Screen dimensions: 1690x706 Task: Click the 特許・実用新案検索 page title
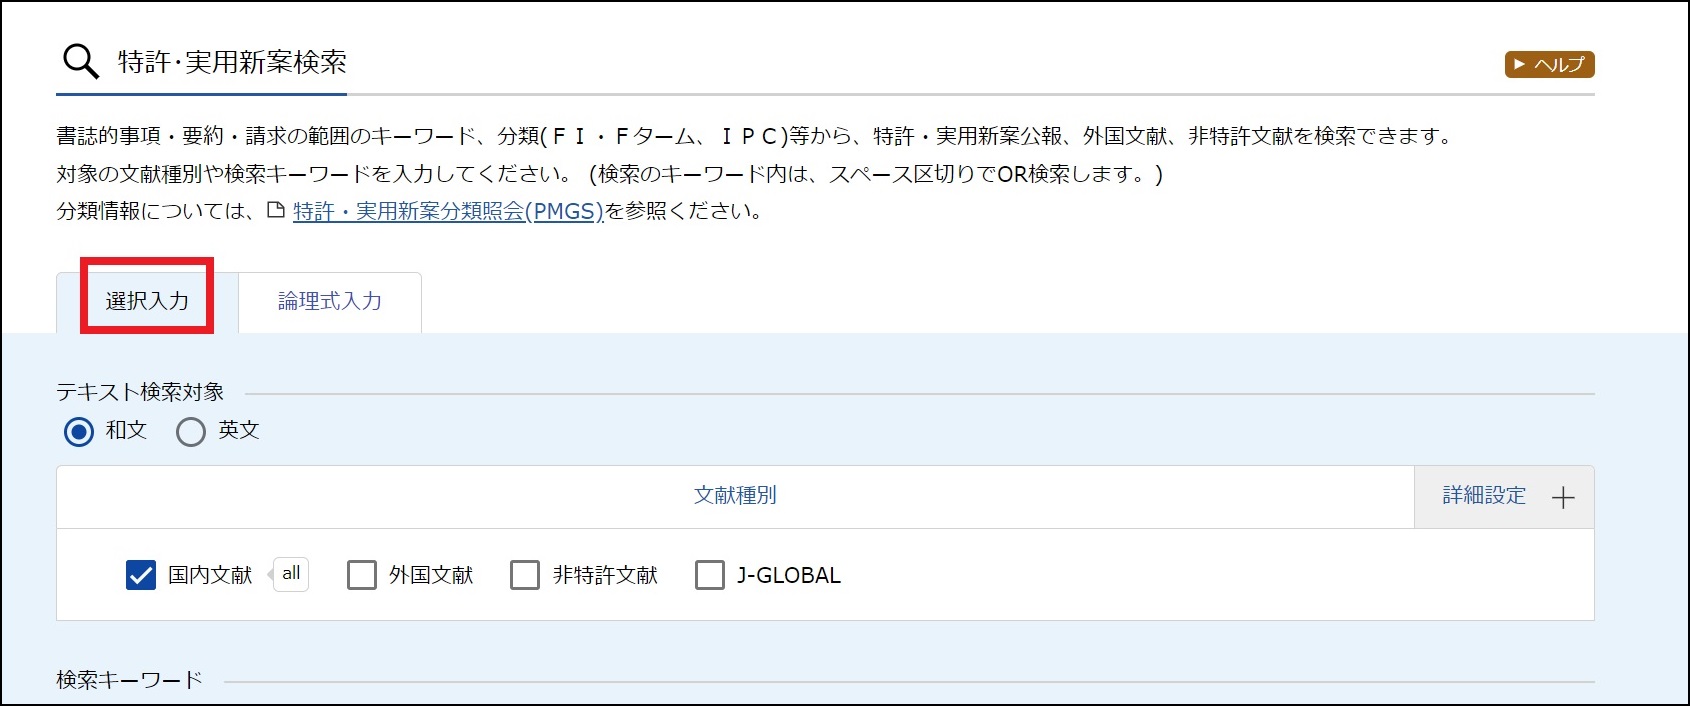tap(232, 62)
